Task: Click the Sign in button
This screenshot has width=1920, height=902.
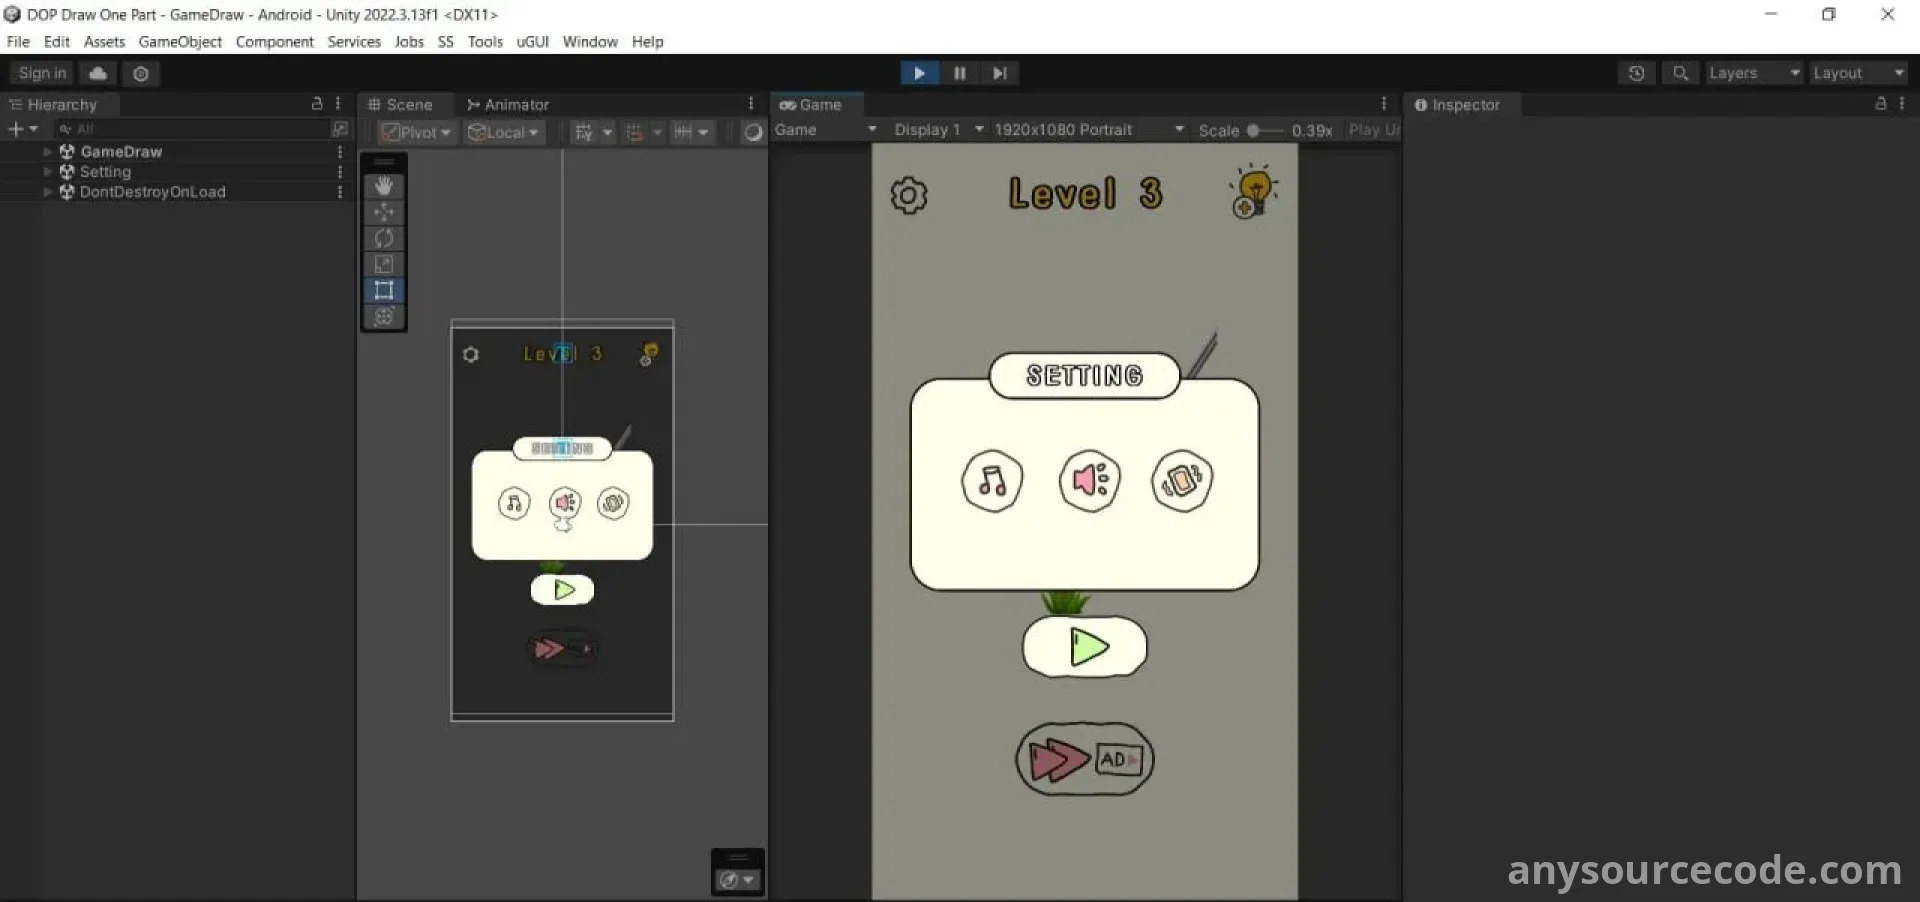Action: (x=42, y=73)
